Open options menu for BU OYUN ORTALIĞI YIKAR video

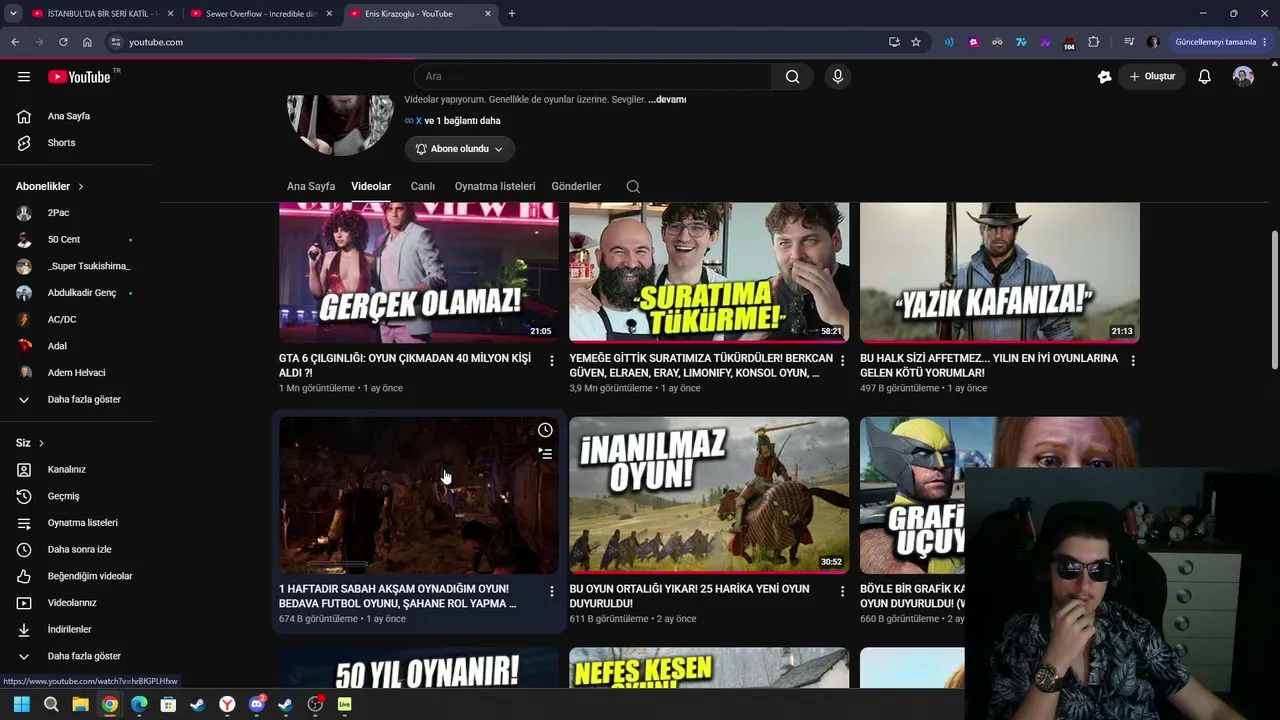tap(842, 591)
